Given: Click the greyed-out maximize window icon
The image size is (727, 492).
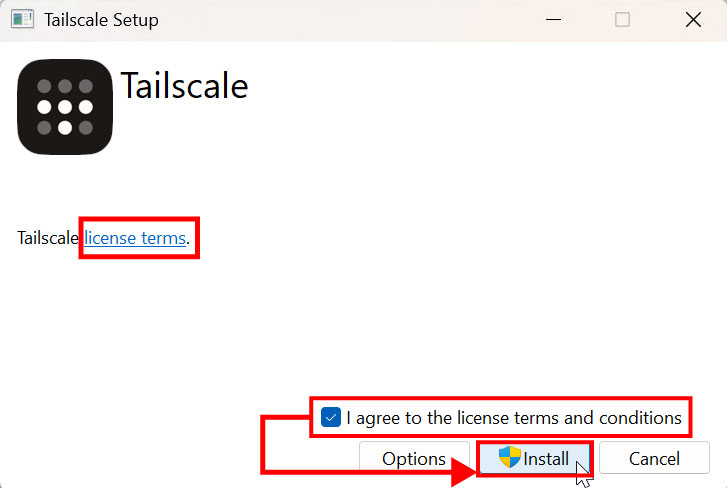Looking at the screenshot, I should 622,19.
